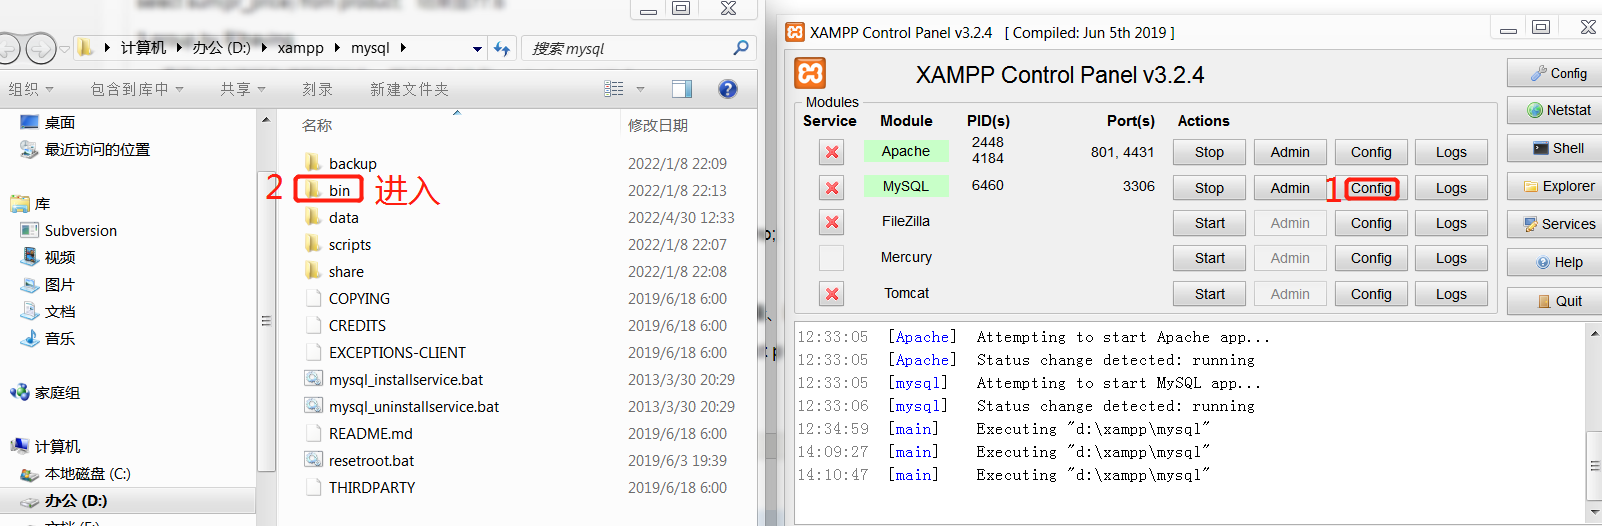Click the search magnifier icon in Explorer
Viewport: 1602px width, 526px height.
(x=741, y=47)
